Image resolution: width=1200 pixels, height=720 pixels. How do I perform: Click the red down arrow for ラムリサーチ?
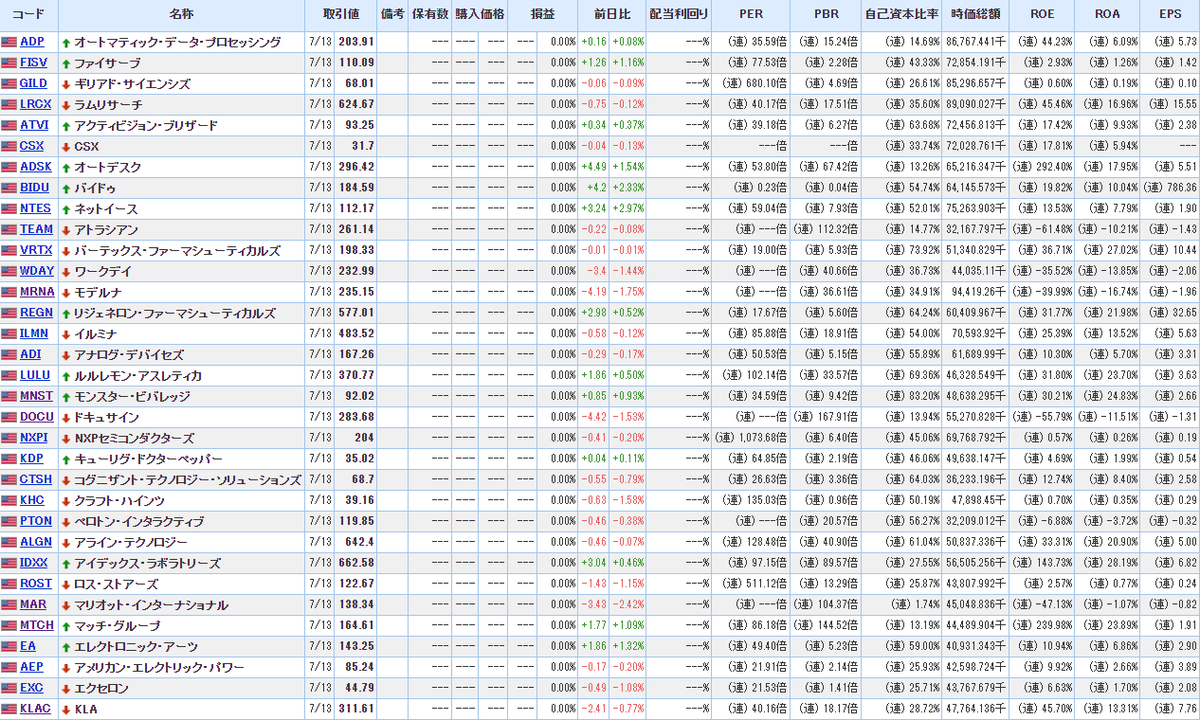click(x=66, y=105)
